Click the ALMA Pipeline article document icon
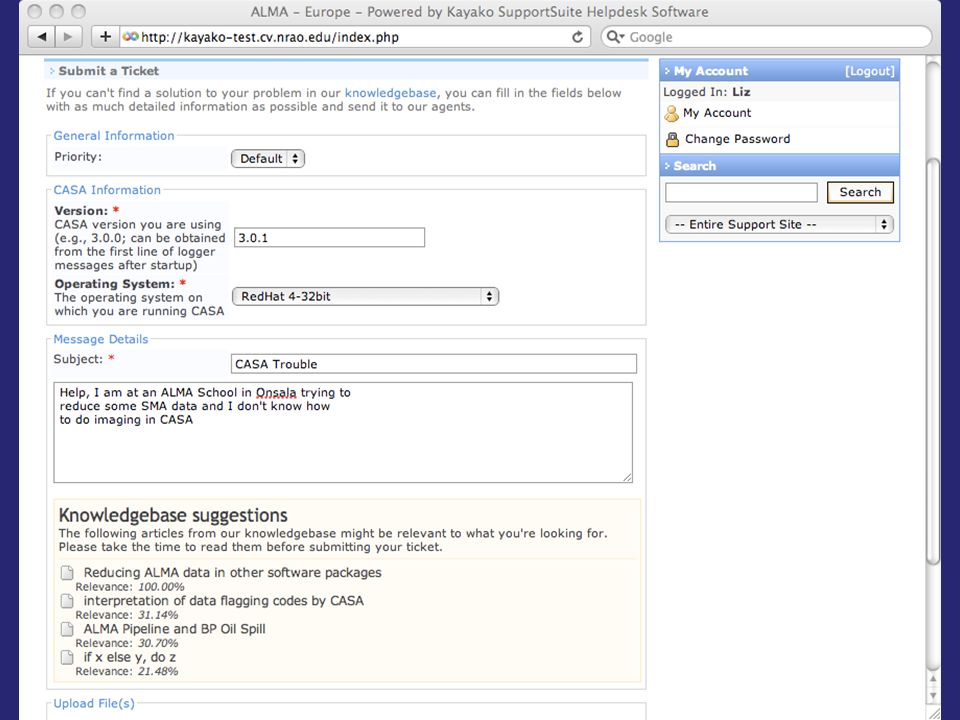 (x=67, y=629)
